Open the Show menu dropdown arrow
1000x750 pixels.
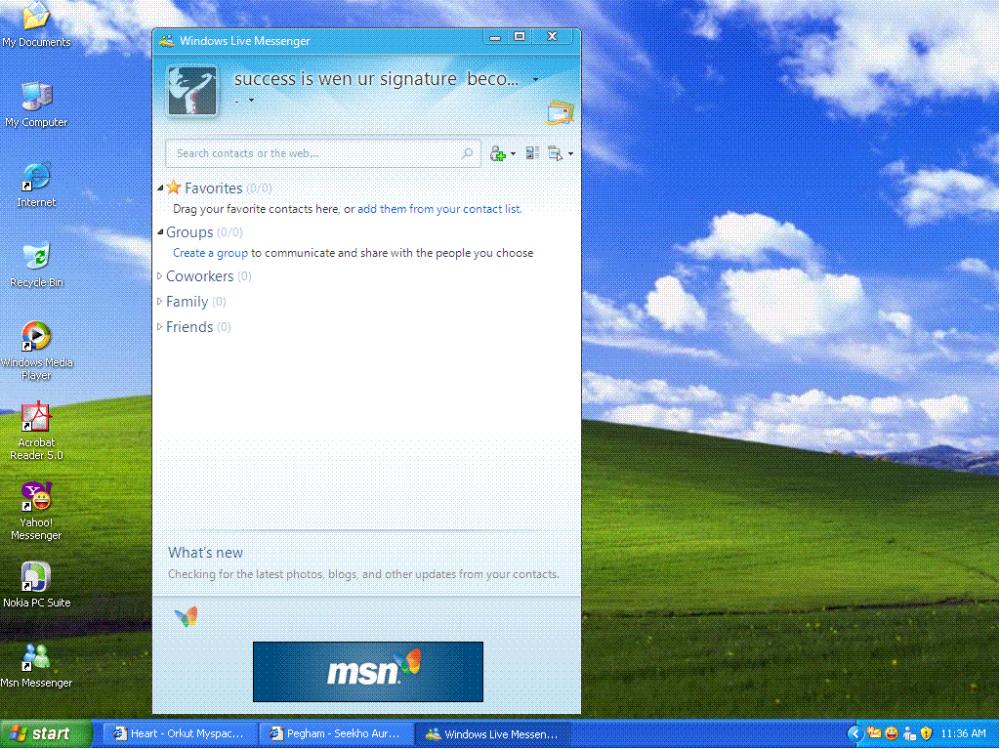point(570,154)
